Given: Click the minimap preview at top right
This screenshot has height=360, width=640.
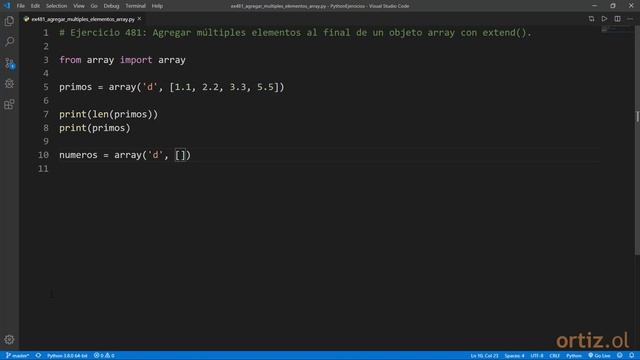Looking at the screenshot, I should coord(616,29).
